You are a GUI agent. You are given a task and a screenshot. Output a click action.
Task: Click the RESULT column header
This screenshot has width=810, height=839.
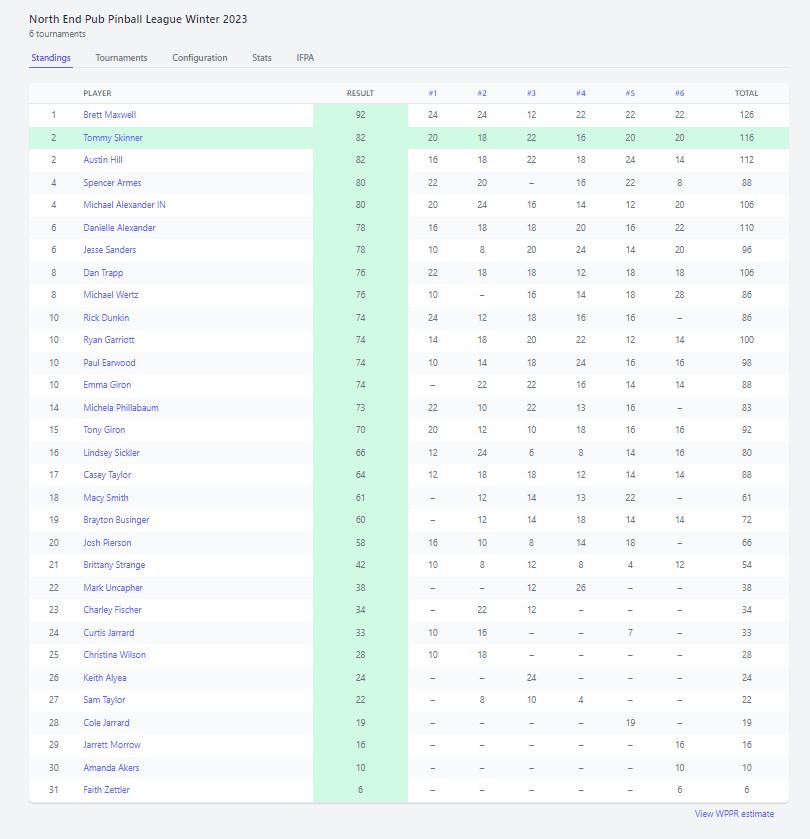tap(360, 93)
